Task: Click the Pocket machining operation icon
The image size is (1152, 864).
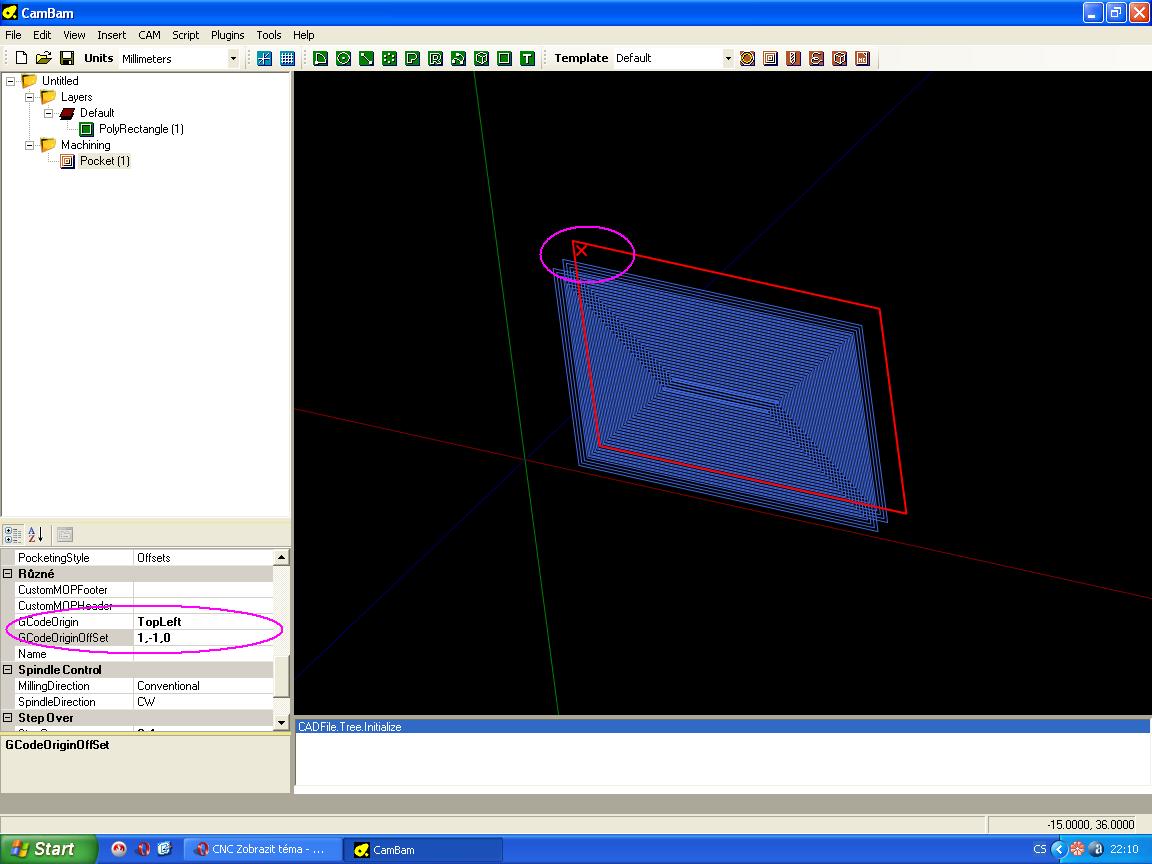Action: 770,58
